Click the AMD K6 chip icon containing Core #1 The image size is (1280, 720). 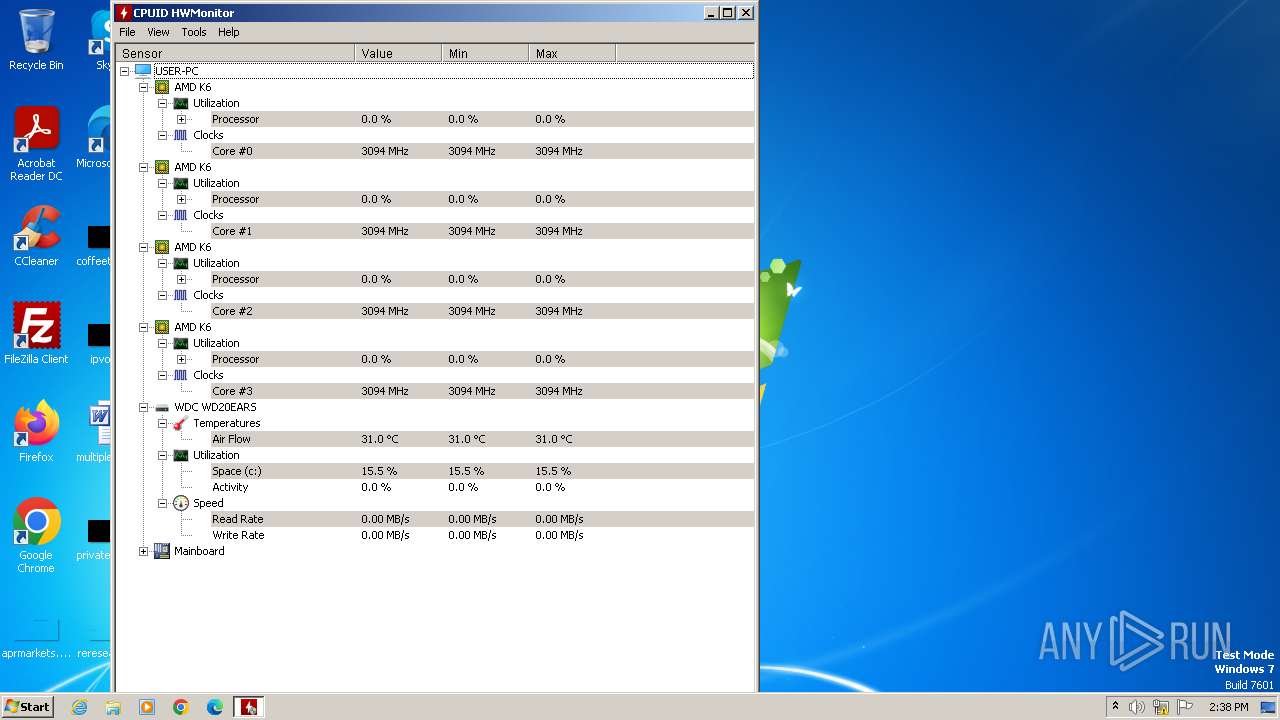pos(162,167)
